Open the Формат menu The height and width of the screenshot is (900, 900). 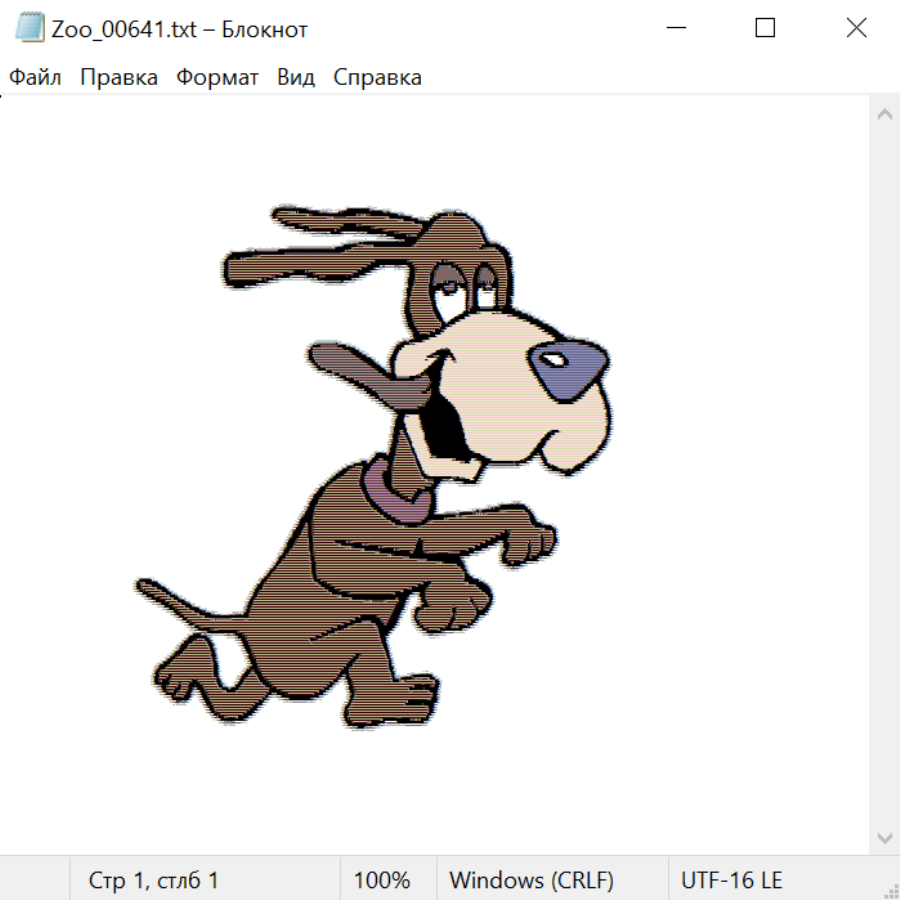point(217,78)
